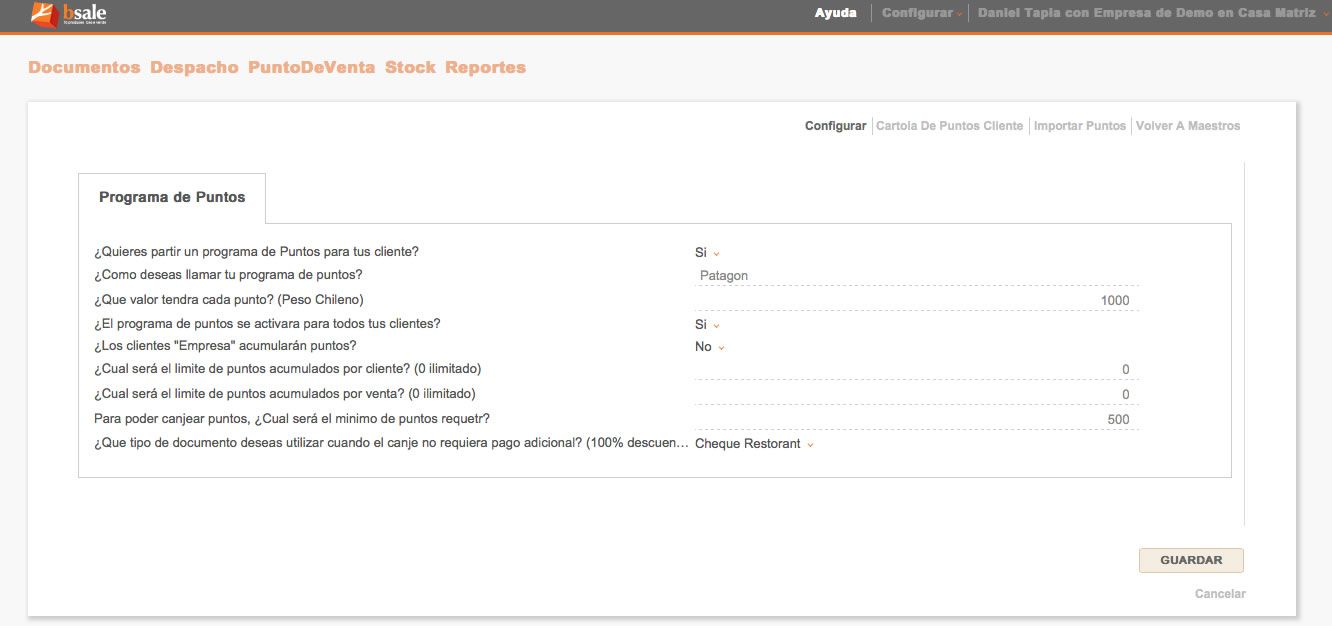Click the bsale logo icon

(44, 14)
